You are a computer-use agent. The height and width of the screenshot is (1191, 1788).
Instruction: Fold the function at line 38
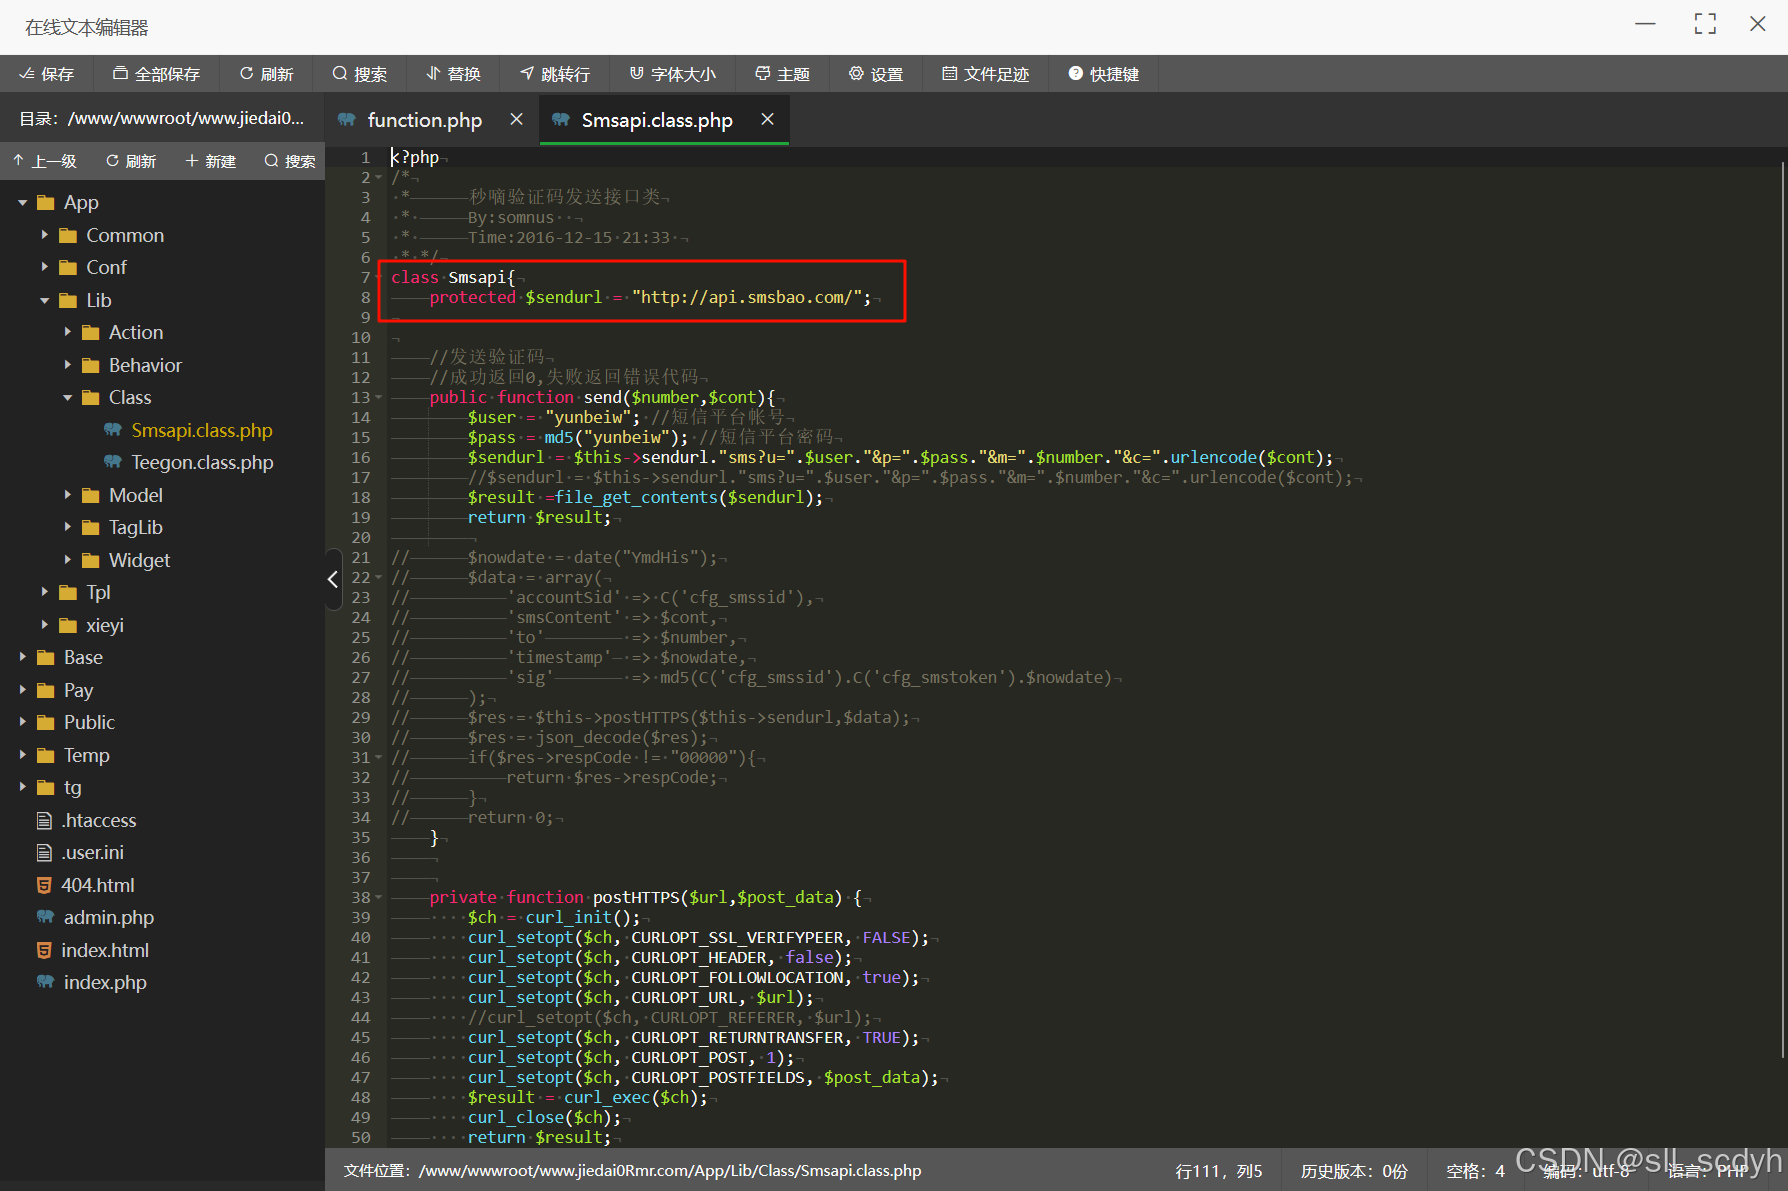(379, 898)
